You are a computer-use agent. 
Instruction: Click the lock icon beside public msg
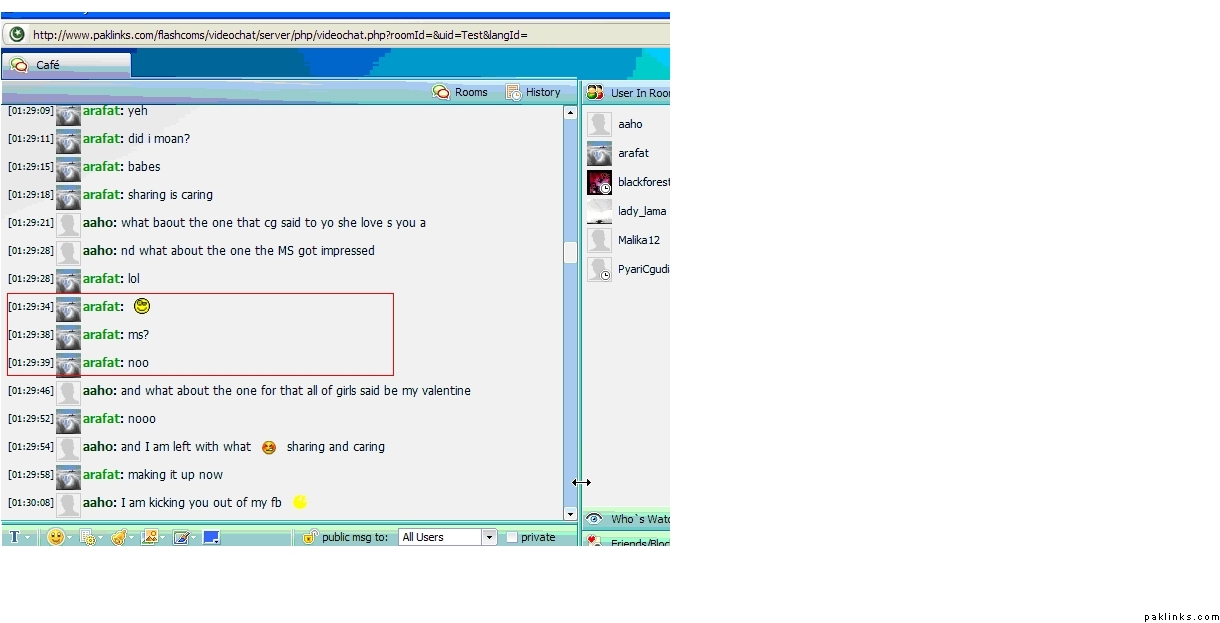pos(310,537)
